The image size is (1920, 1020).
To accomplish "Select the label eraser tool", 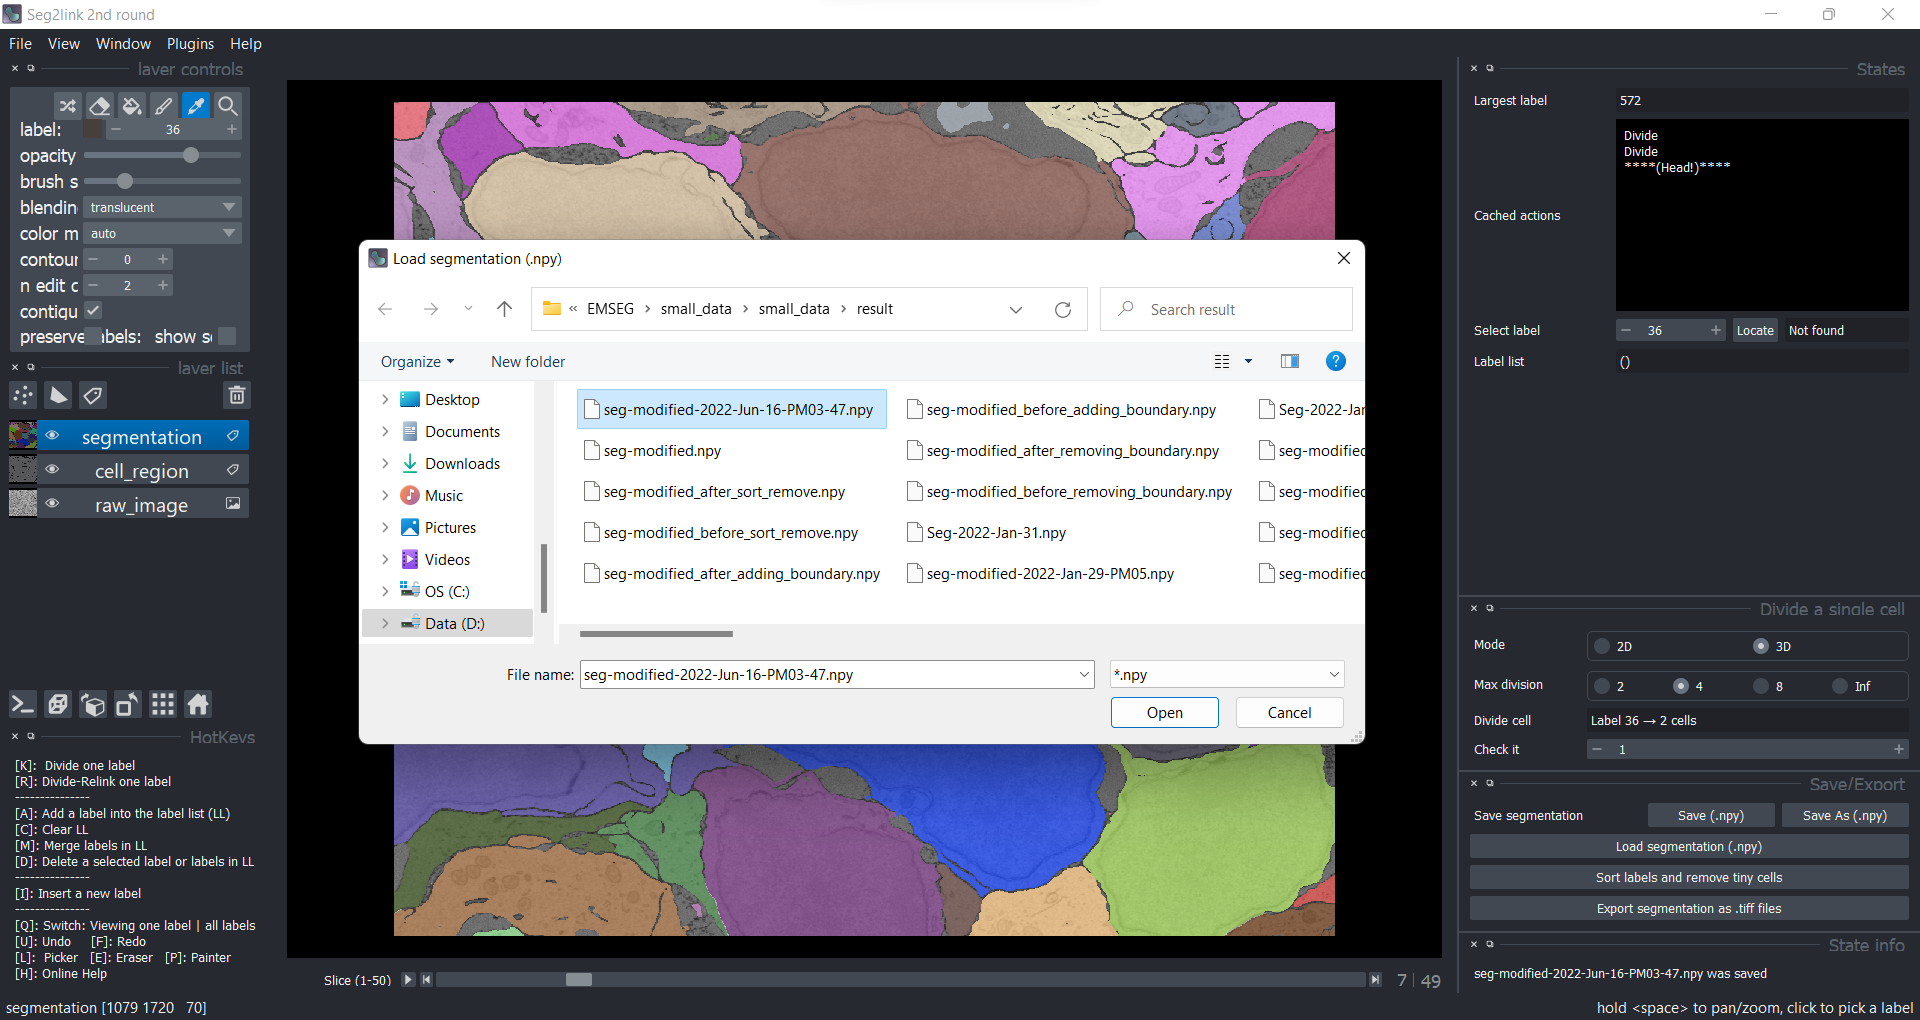I will (99, 105).
